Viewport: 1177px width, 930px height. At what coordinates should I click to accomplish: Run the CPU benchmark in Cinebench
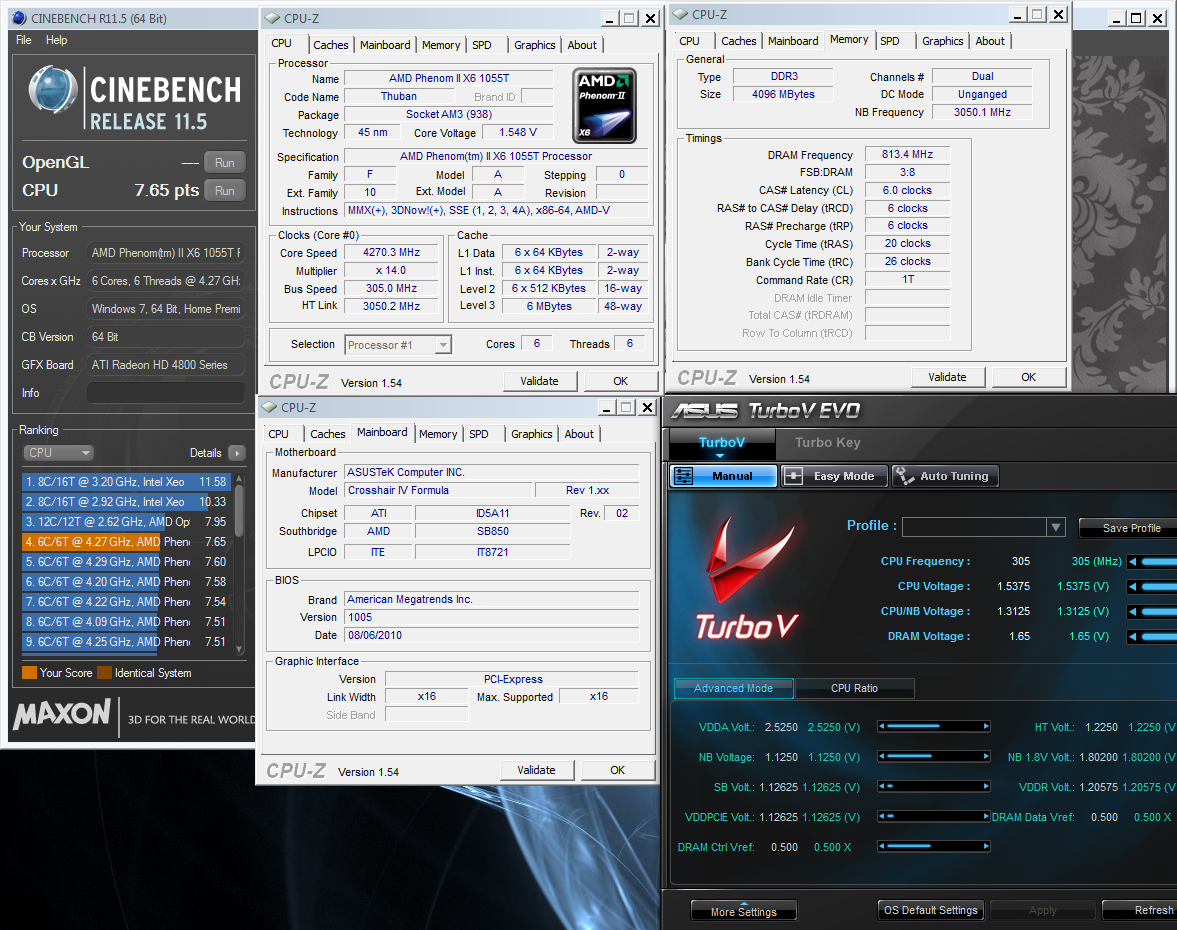[x=224, y=191]
